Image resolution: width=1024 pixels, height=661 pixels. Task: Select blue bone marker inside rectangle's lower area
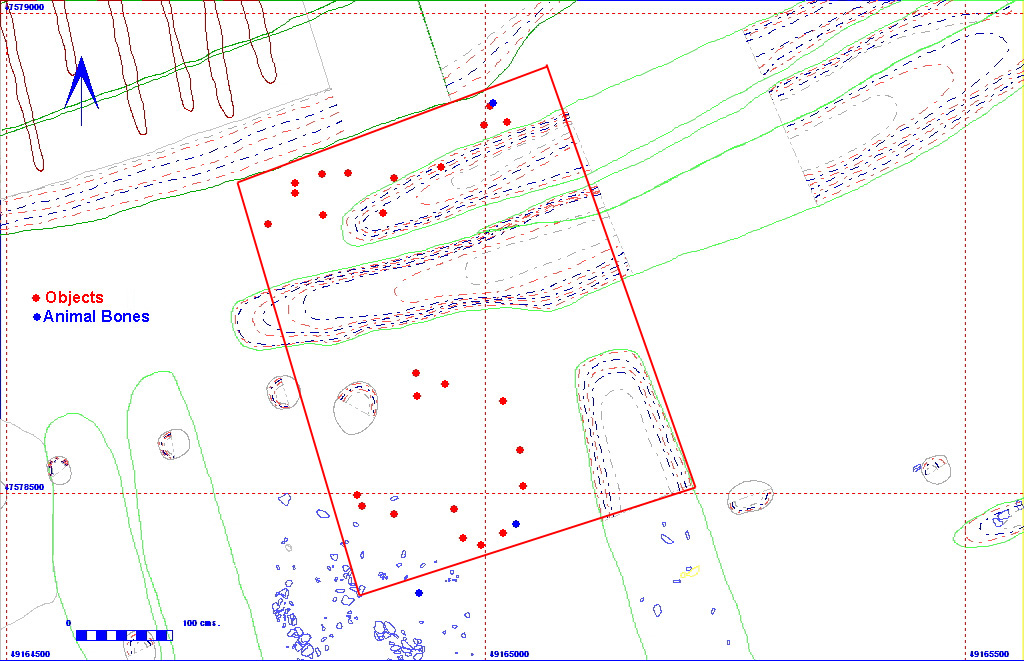(516, 524)
